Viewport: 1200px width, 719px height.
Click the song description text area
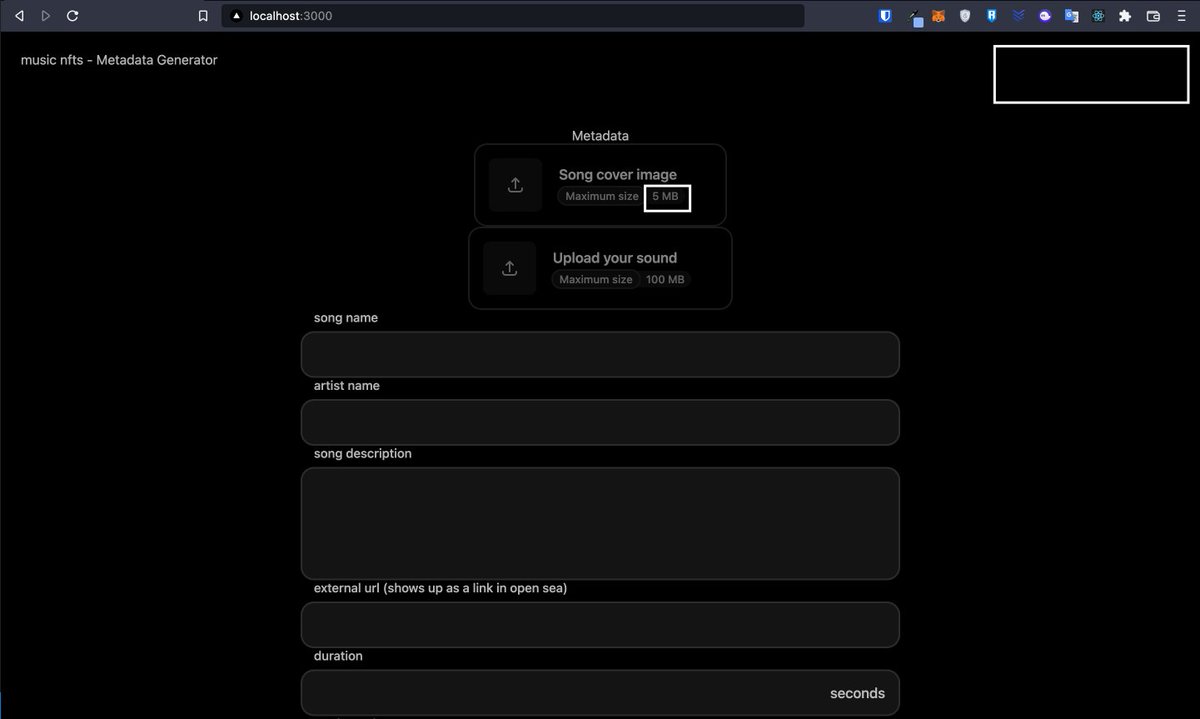click(600, 523)
